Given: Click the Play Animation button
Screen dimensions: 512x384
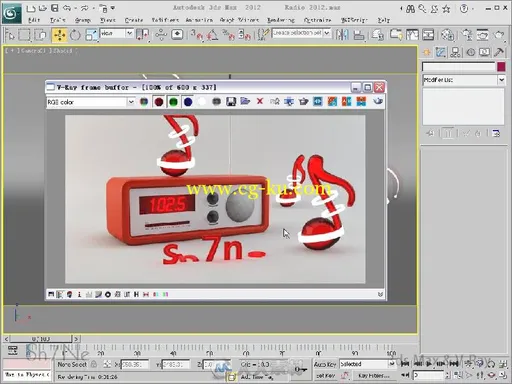Looking at the screenshot, I should click(429, 364).
